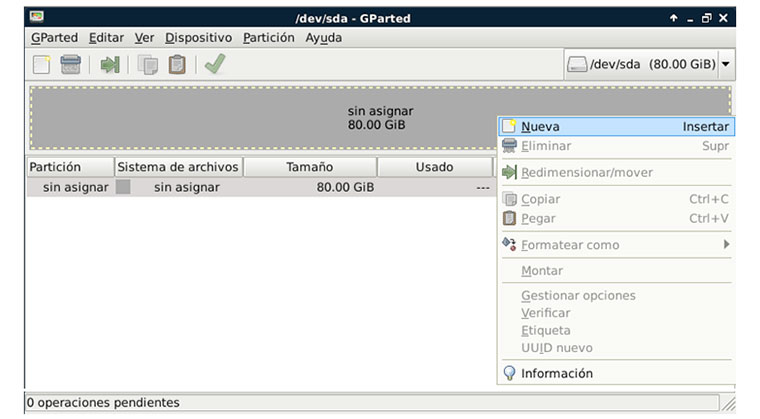760x419 pixels.
Task: Click the GParted app icon in title bar
Action: click(37, 17)
